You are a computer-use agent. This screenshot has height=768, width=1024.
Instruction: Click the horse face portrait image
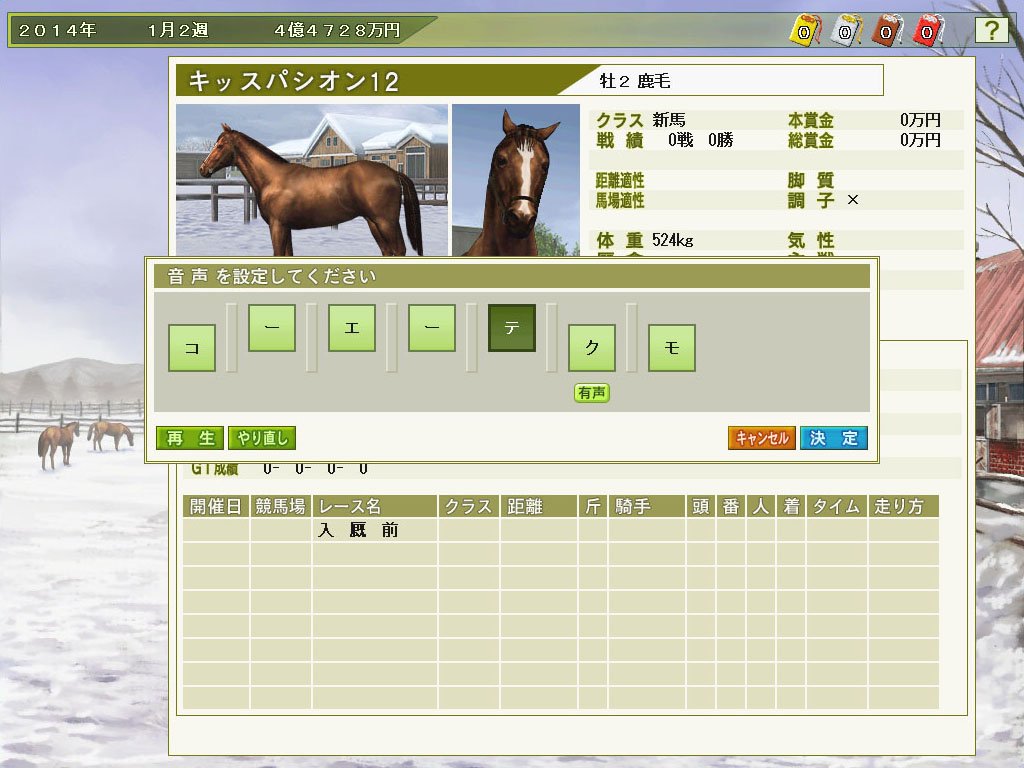point(516,180)
